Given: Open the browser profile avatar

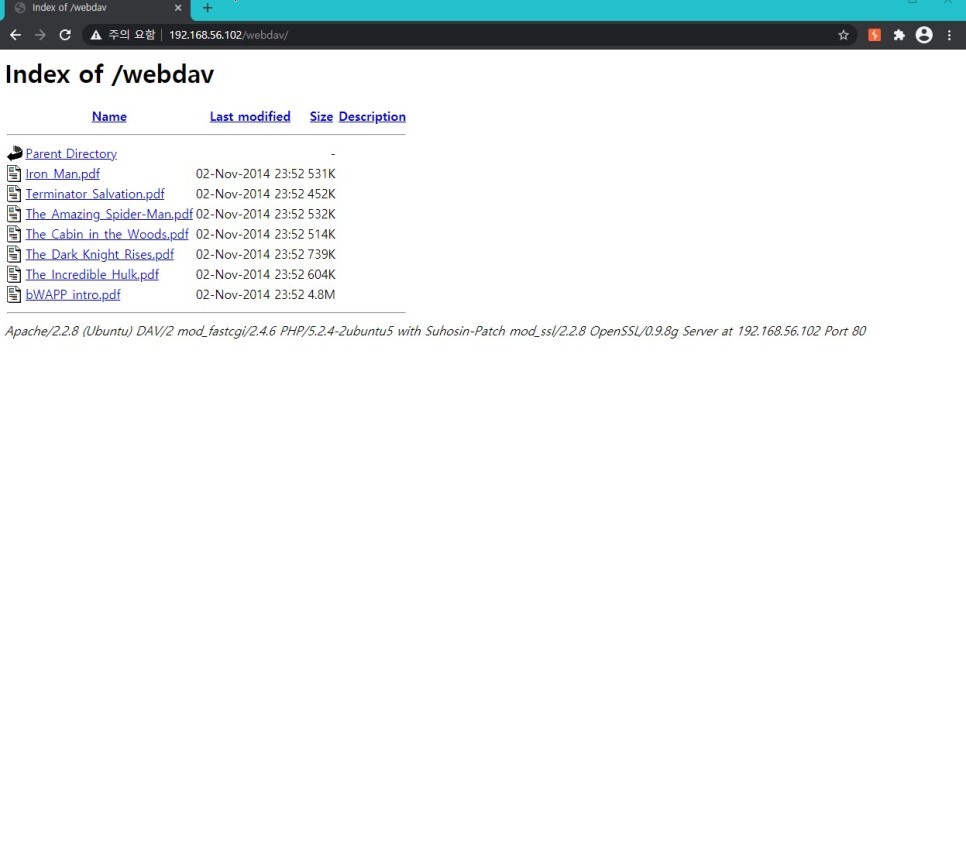Looking at the screenshot, I should coord(923,35).
